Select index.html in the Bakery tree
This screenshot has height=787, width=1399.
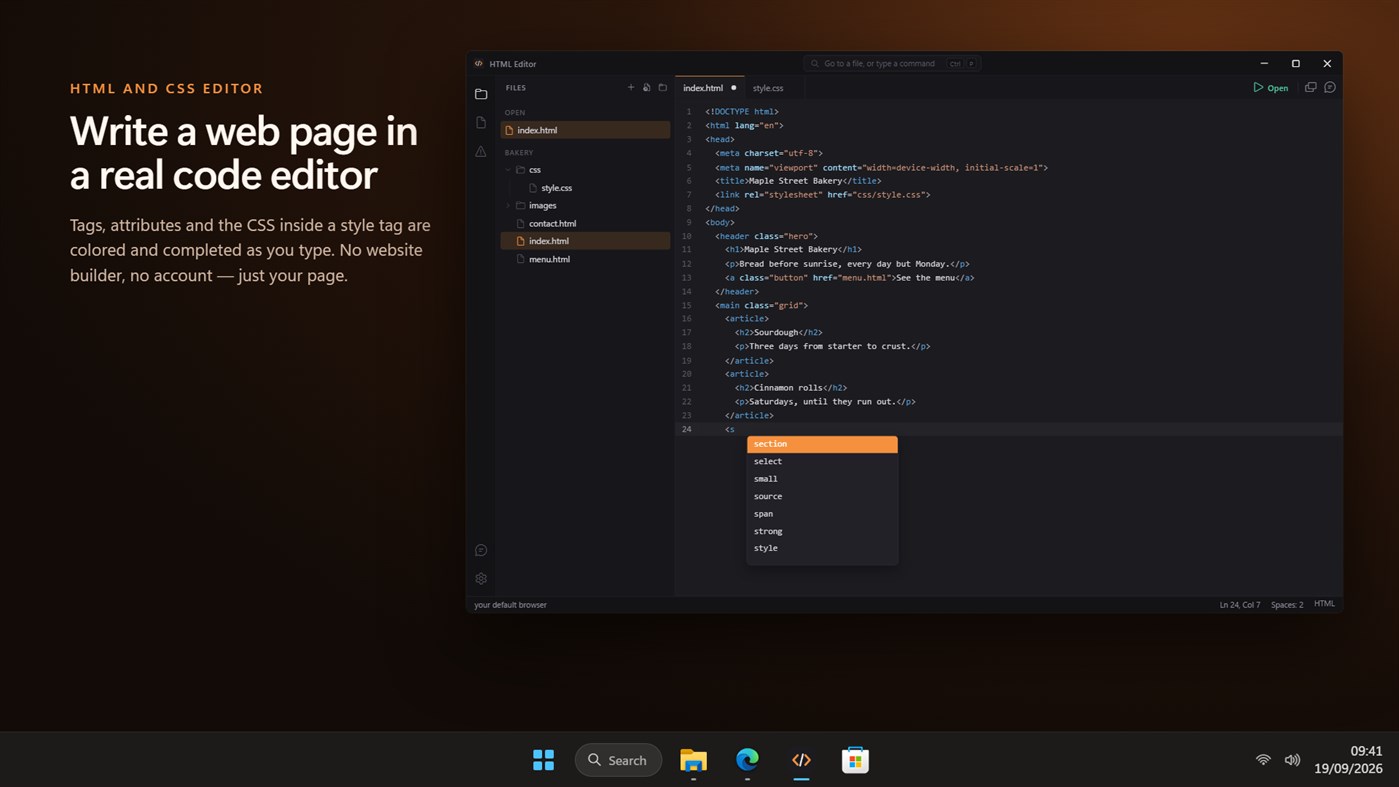pyautogui.click(x=585, y=241)
